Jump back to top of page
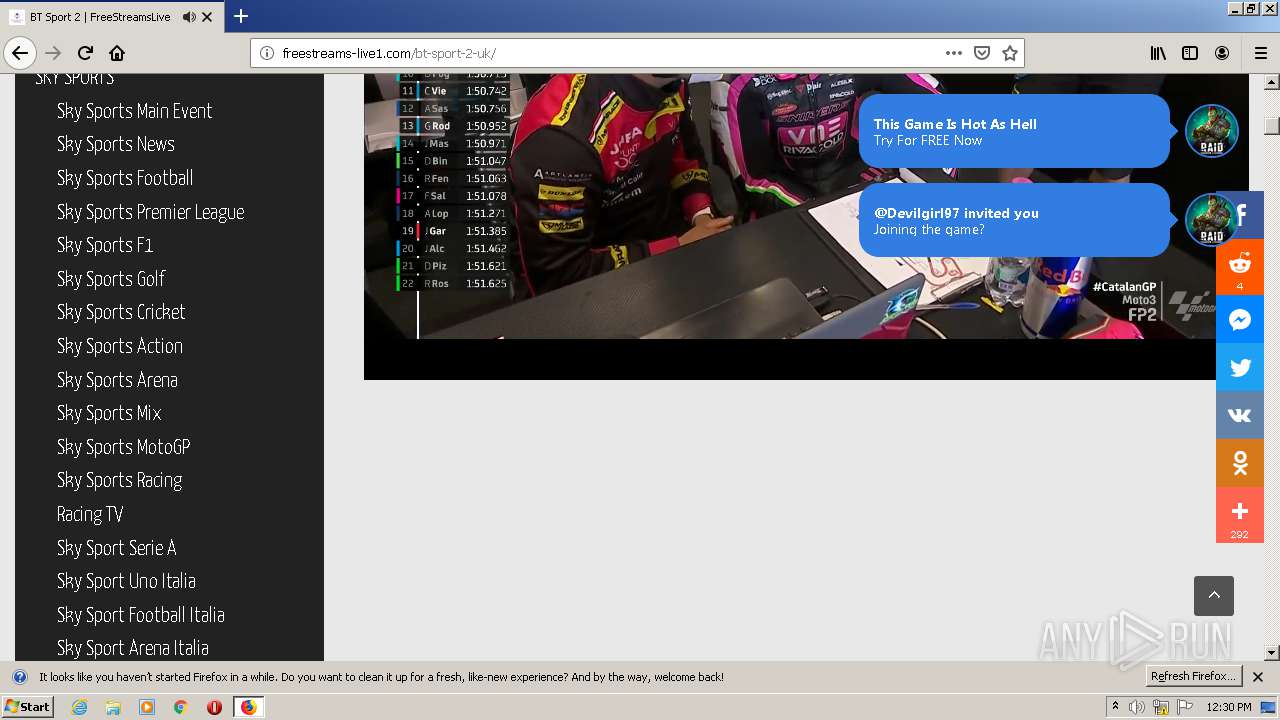Screen dimensions: 1280x720 pyautogui.click(x=1214, y=596)
